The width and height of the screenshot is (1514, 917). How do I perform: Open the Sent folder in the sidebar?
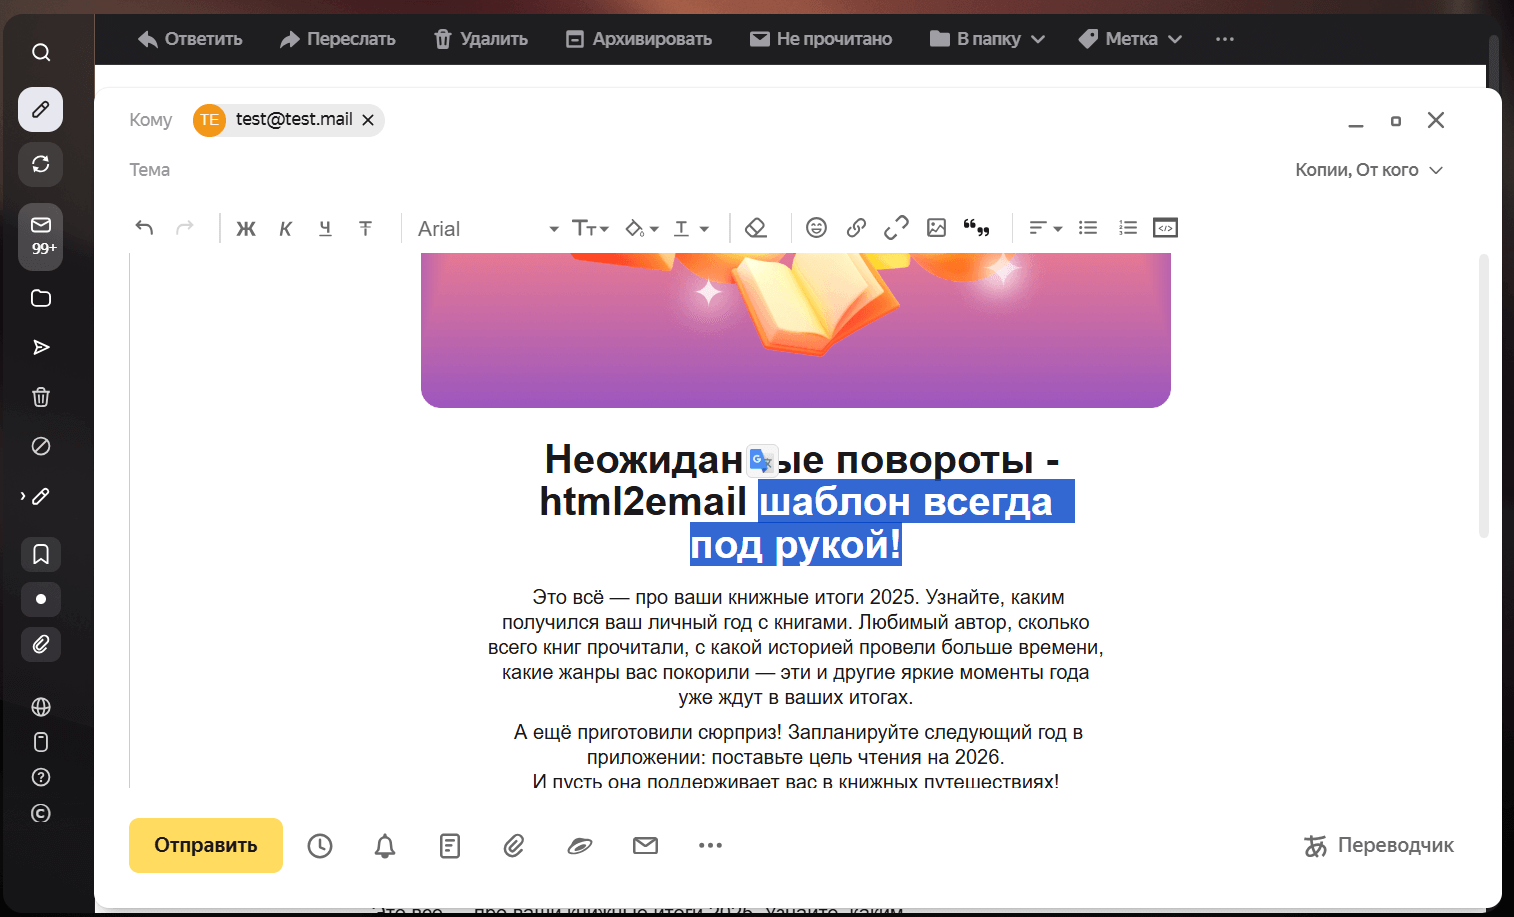pos(40,346)
